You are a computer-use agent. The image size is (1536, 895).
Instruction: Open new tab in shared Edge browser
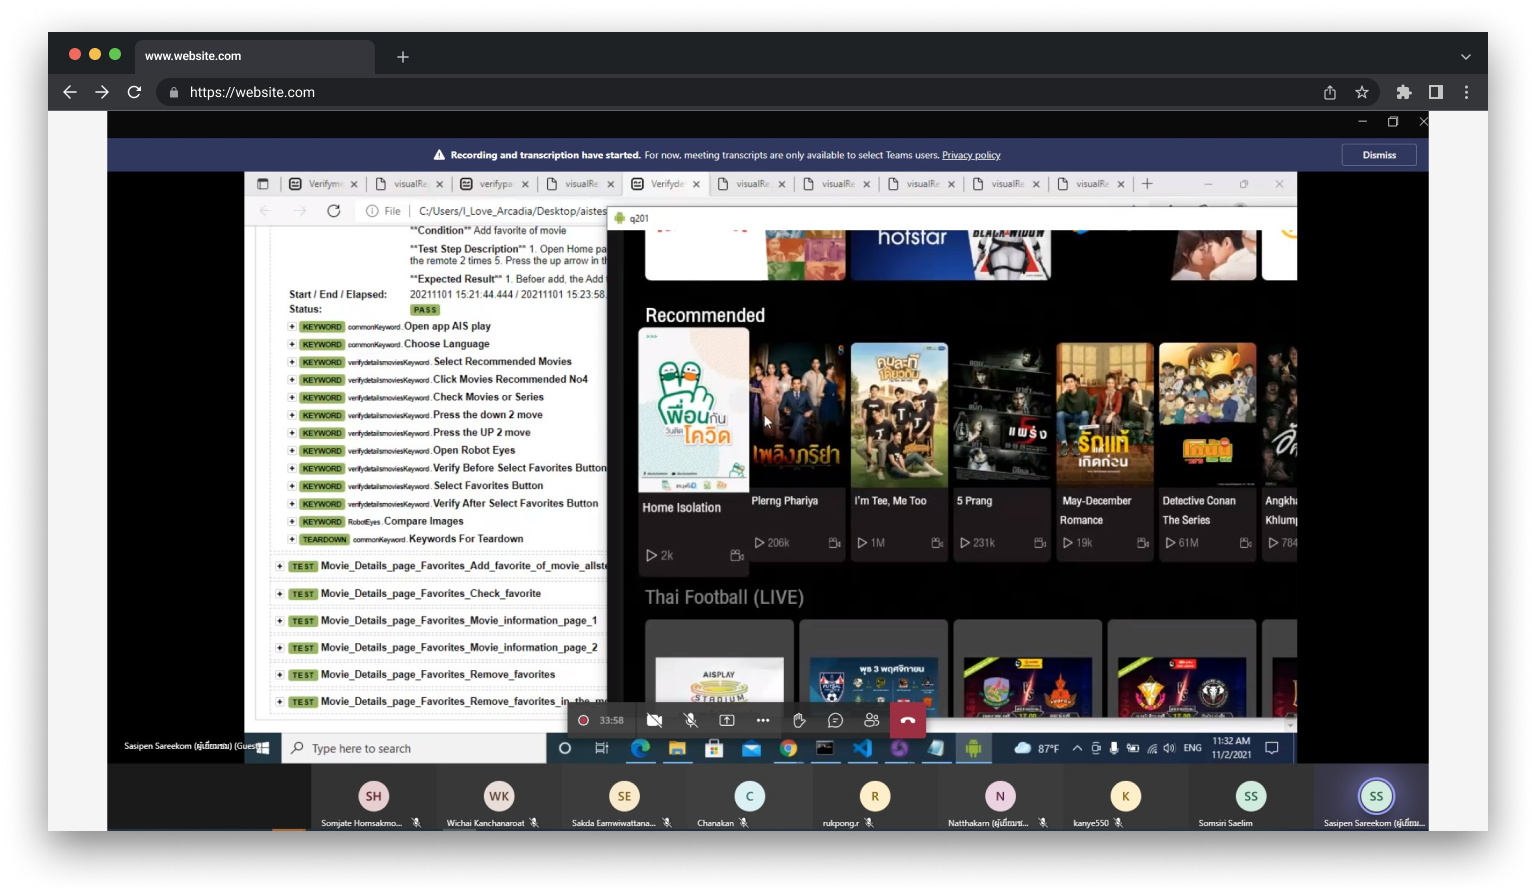[1147, 184]
